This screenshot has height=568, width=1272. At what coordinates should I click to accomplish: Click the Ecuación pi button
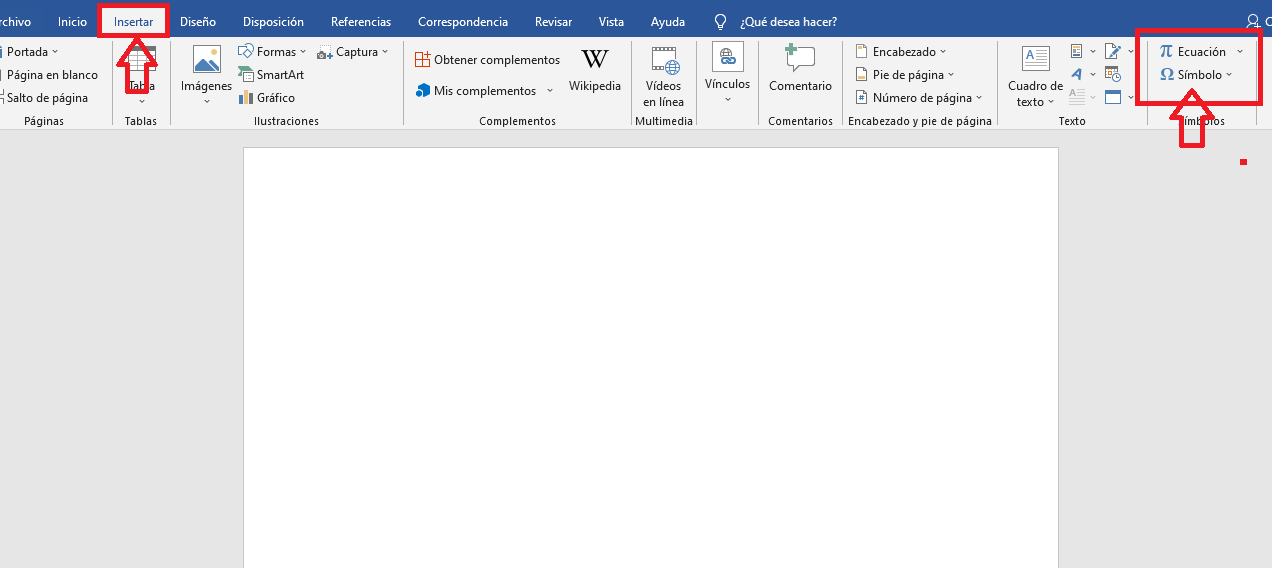(1192, 52)
